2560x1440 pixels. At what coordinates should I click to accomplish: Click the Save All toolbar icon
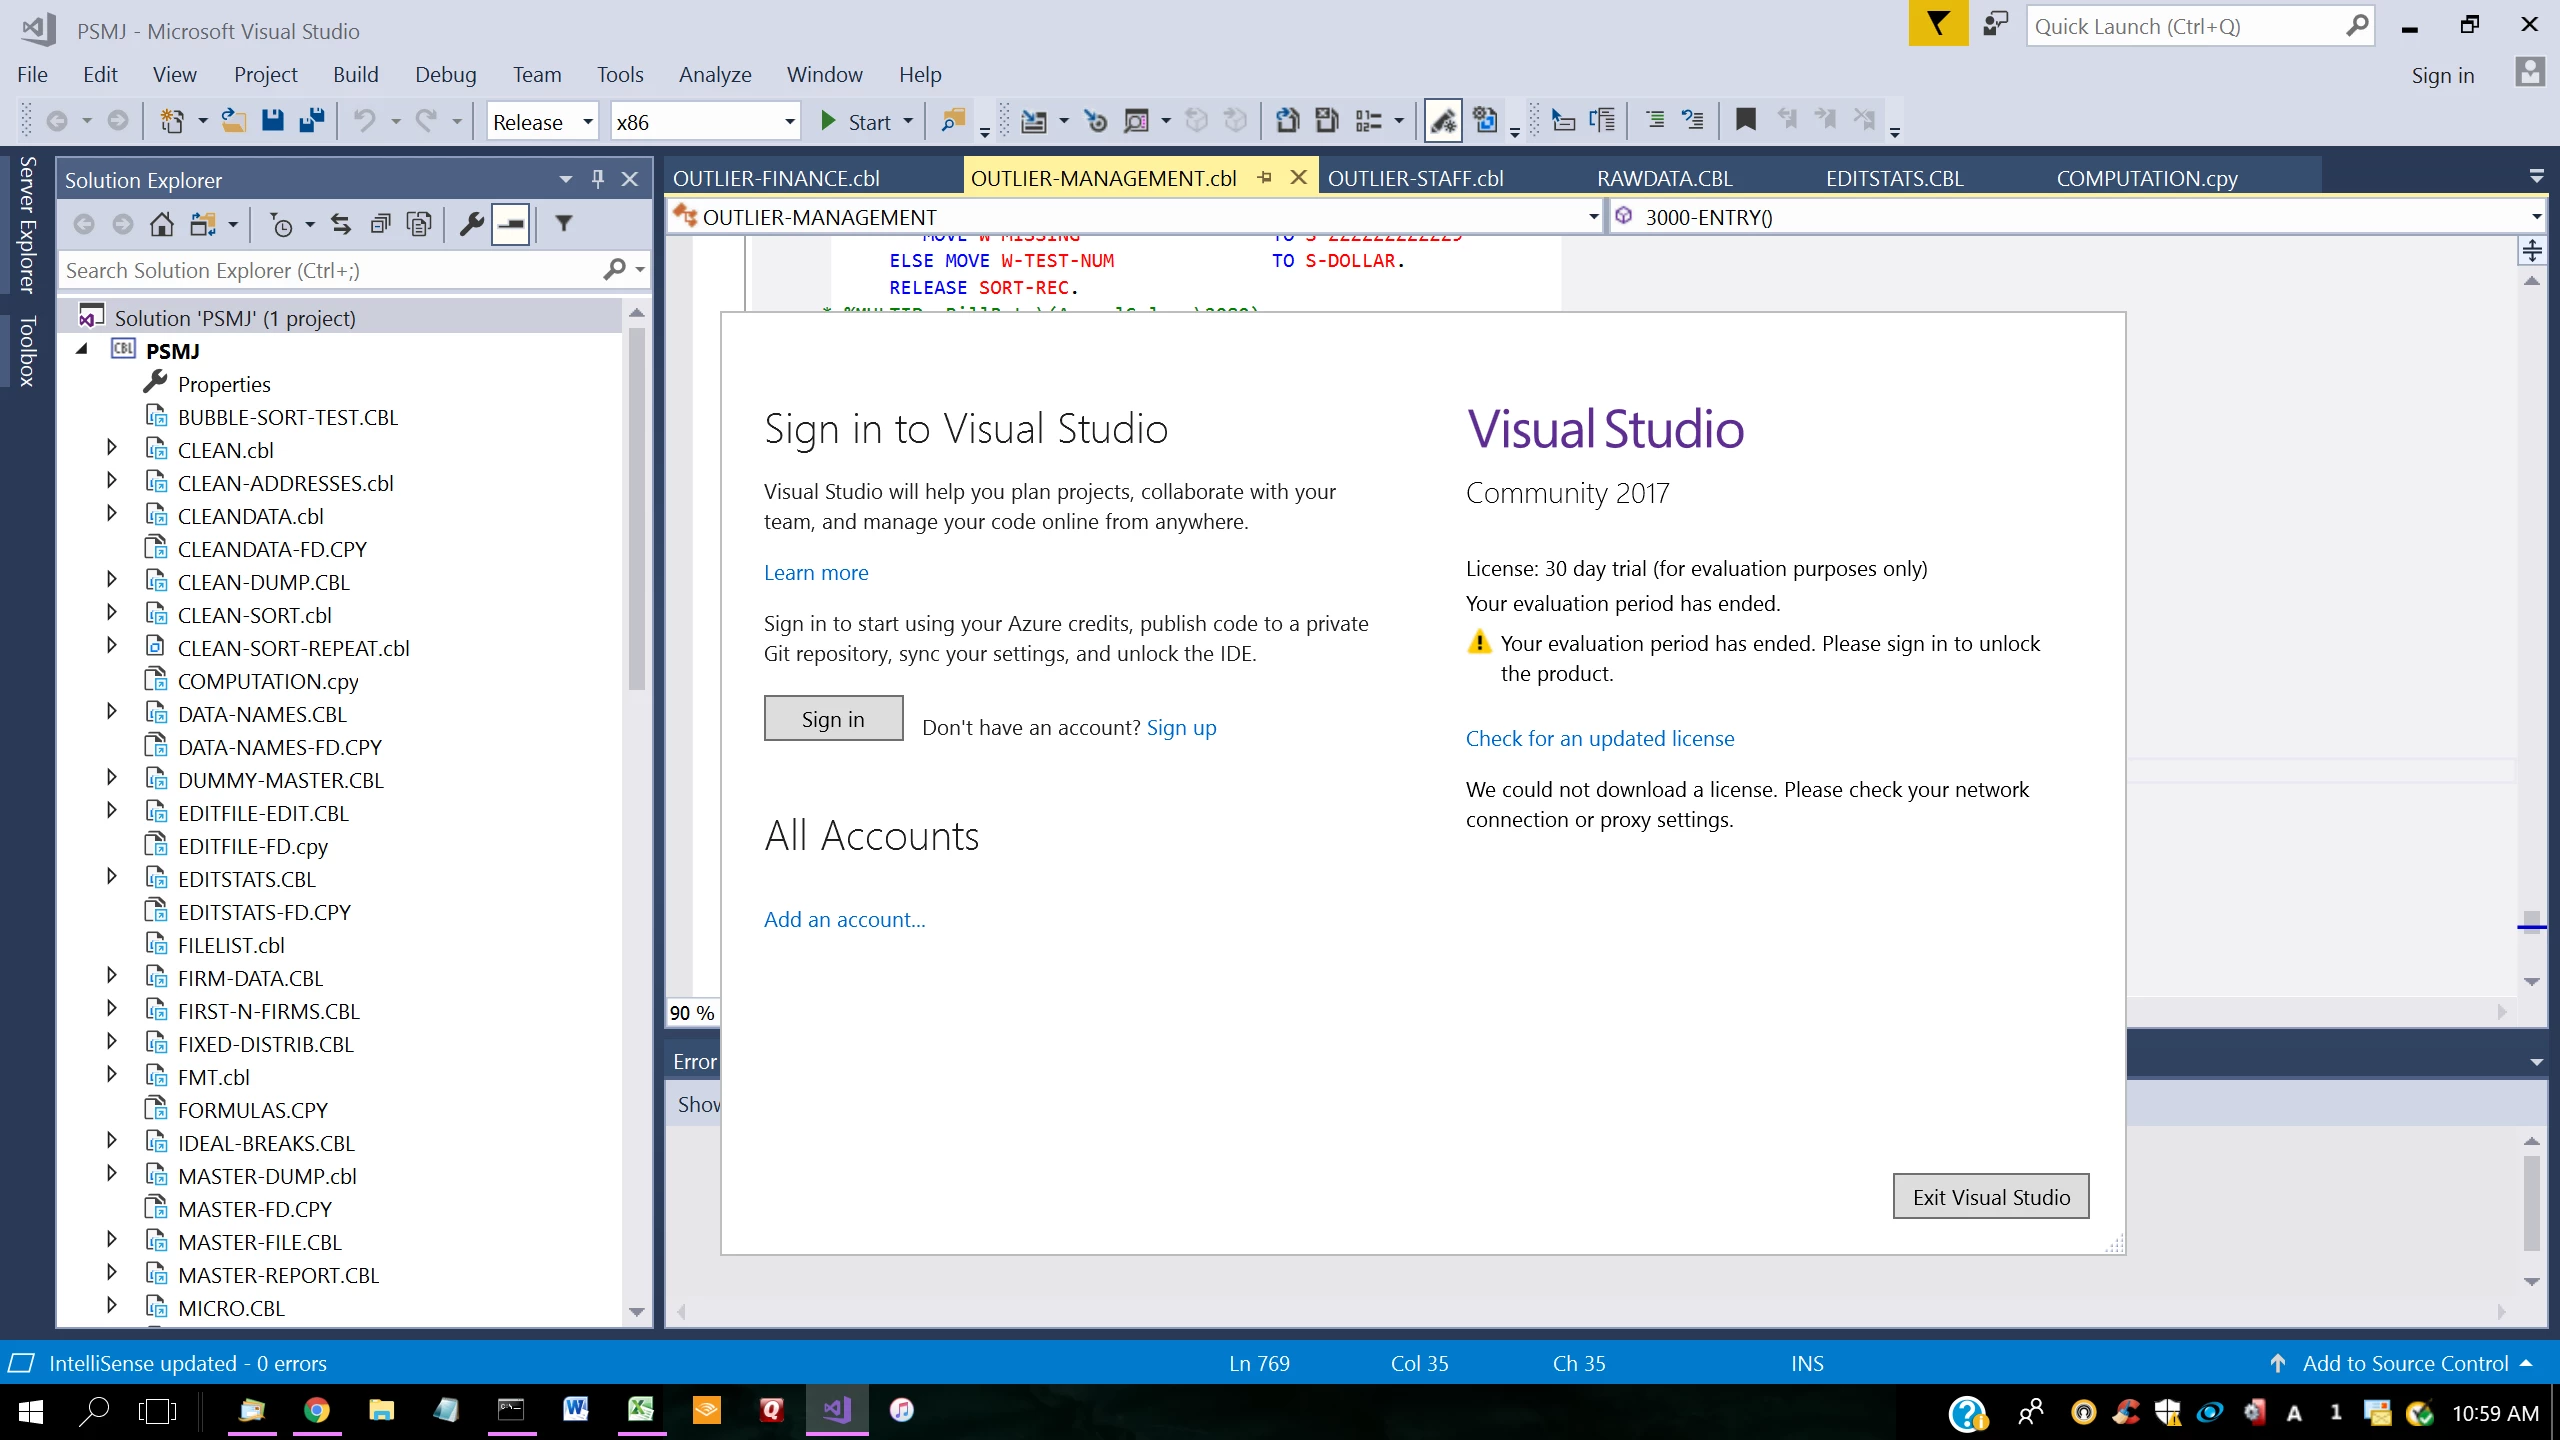pyautogui.click(x=312, y=121)
